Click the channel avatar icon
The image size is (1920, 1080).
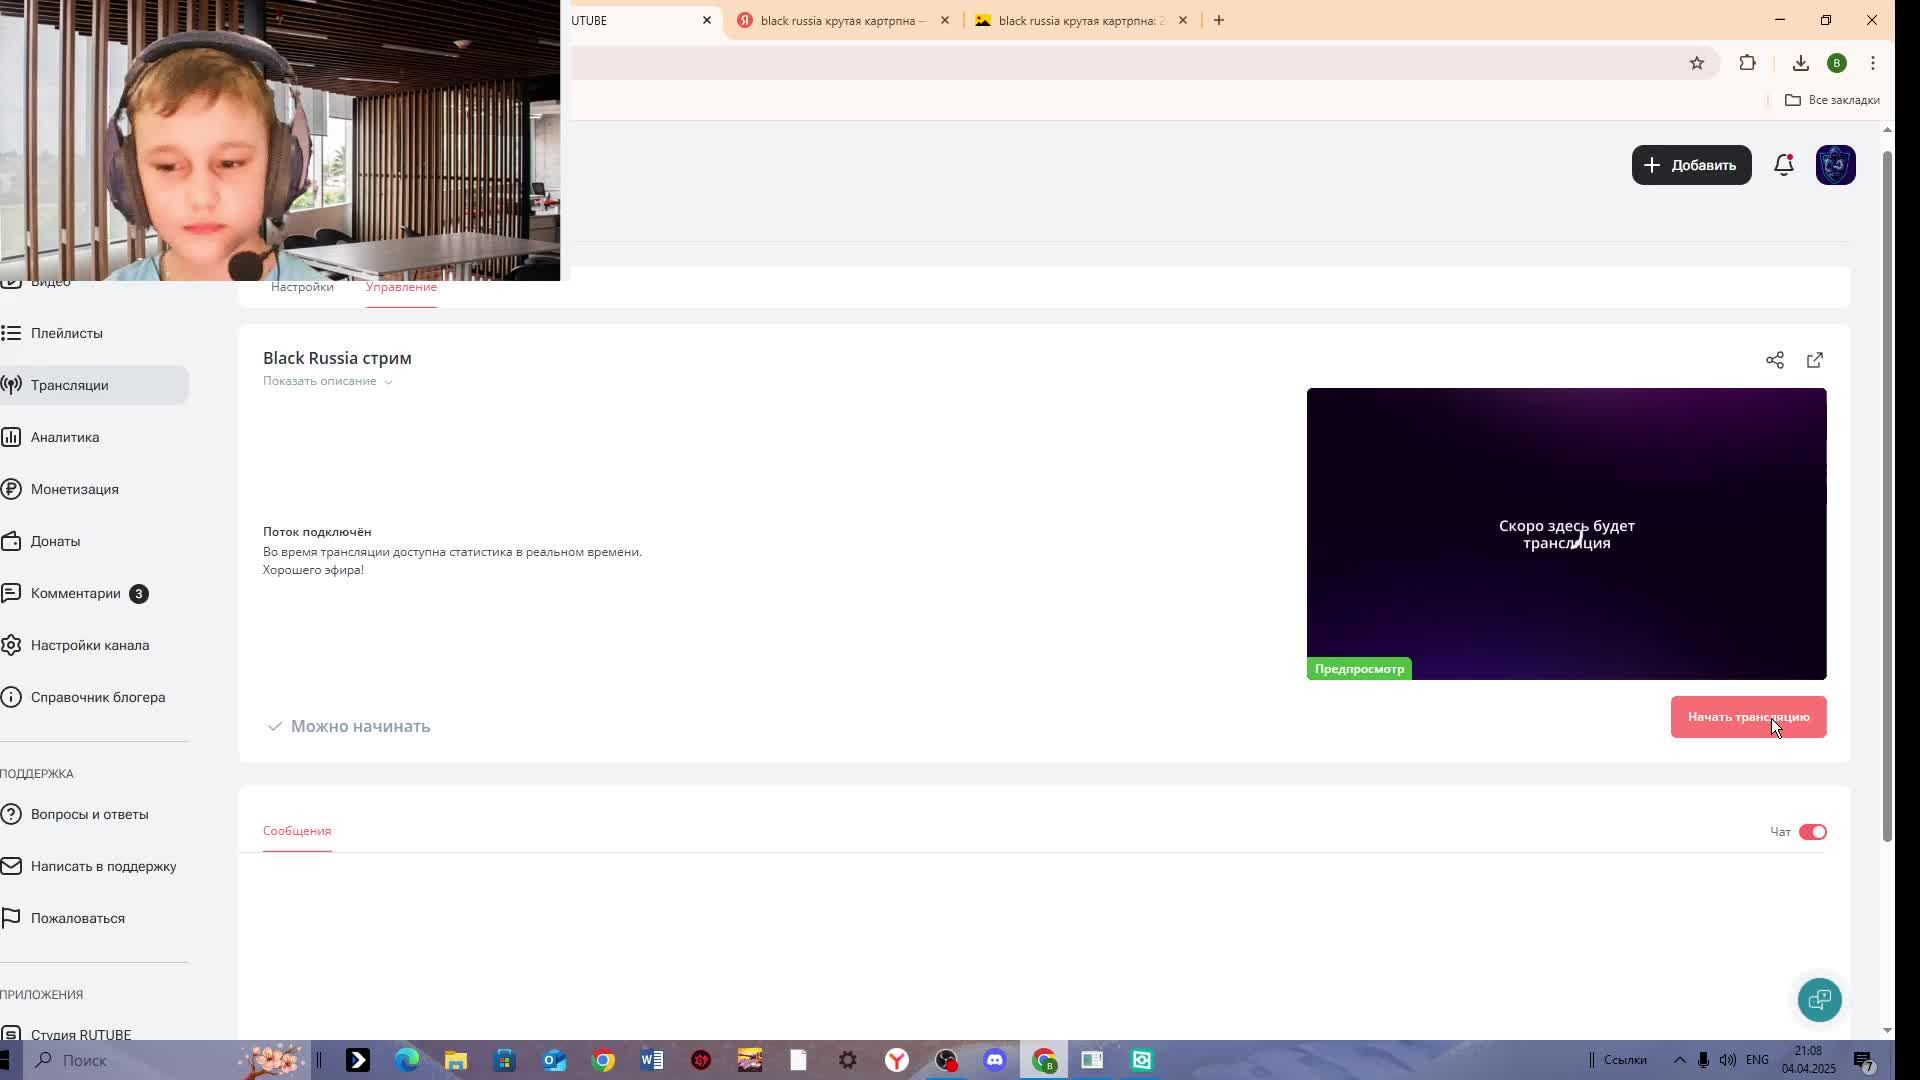pos(1835,165)
